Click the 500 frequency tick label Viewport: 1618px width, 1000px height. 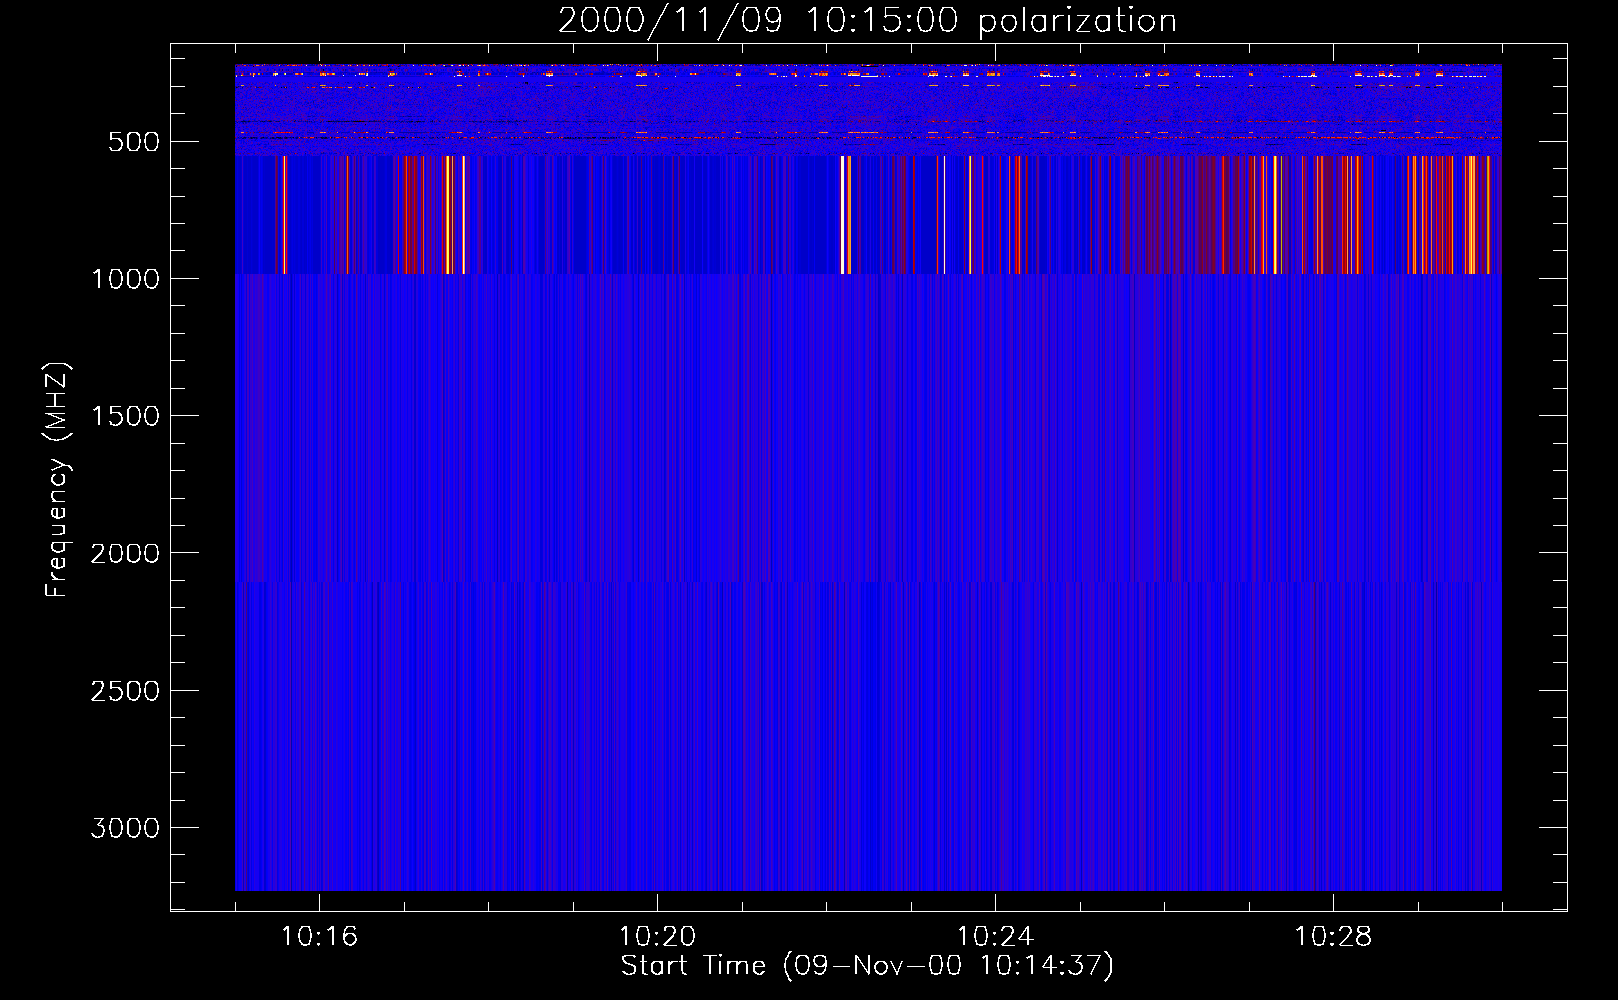coord(134,142)
